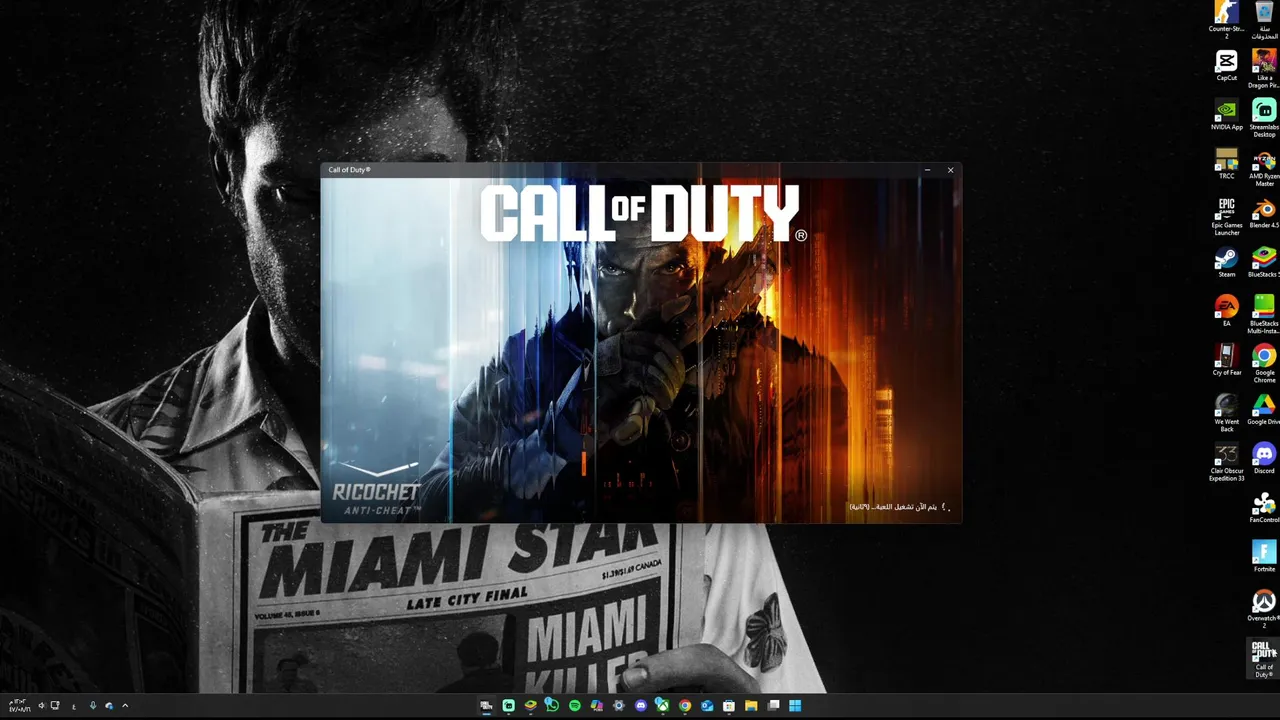This screenshot has width=1280, height=720.
Task: Open File Explorer from the taskbar
Action: tap(751, 705)
